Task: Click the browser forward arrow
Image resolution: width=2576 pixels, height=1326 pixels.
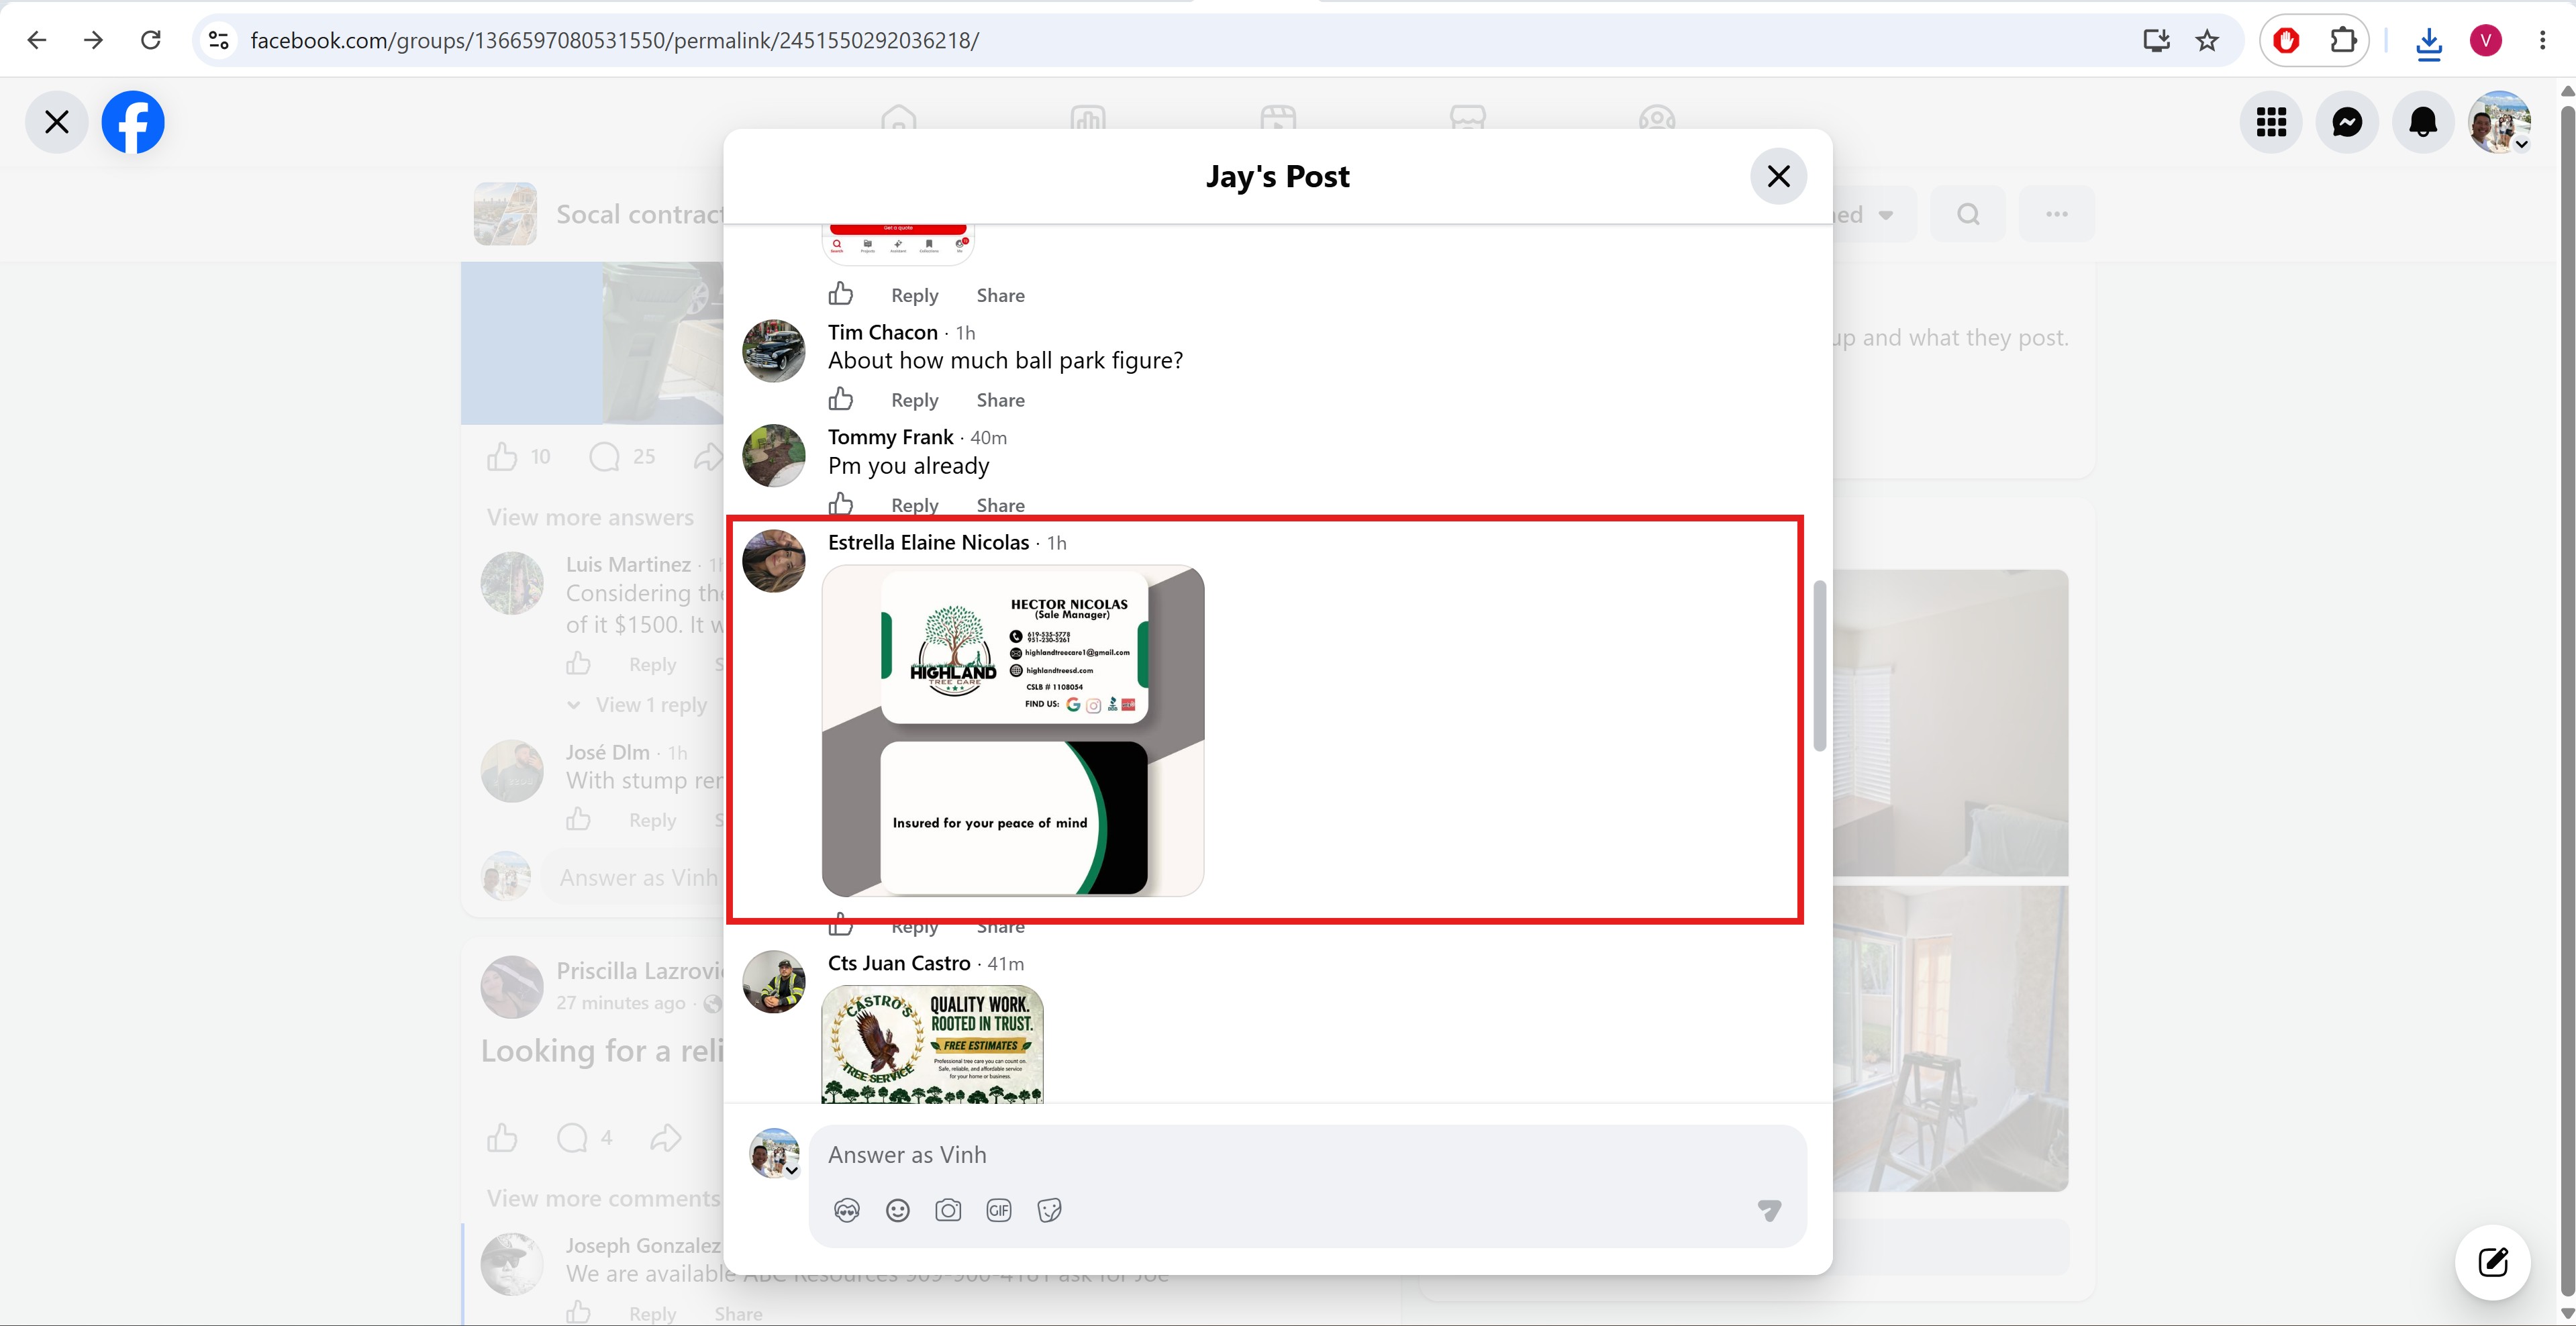Action: coord(93,40)
